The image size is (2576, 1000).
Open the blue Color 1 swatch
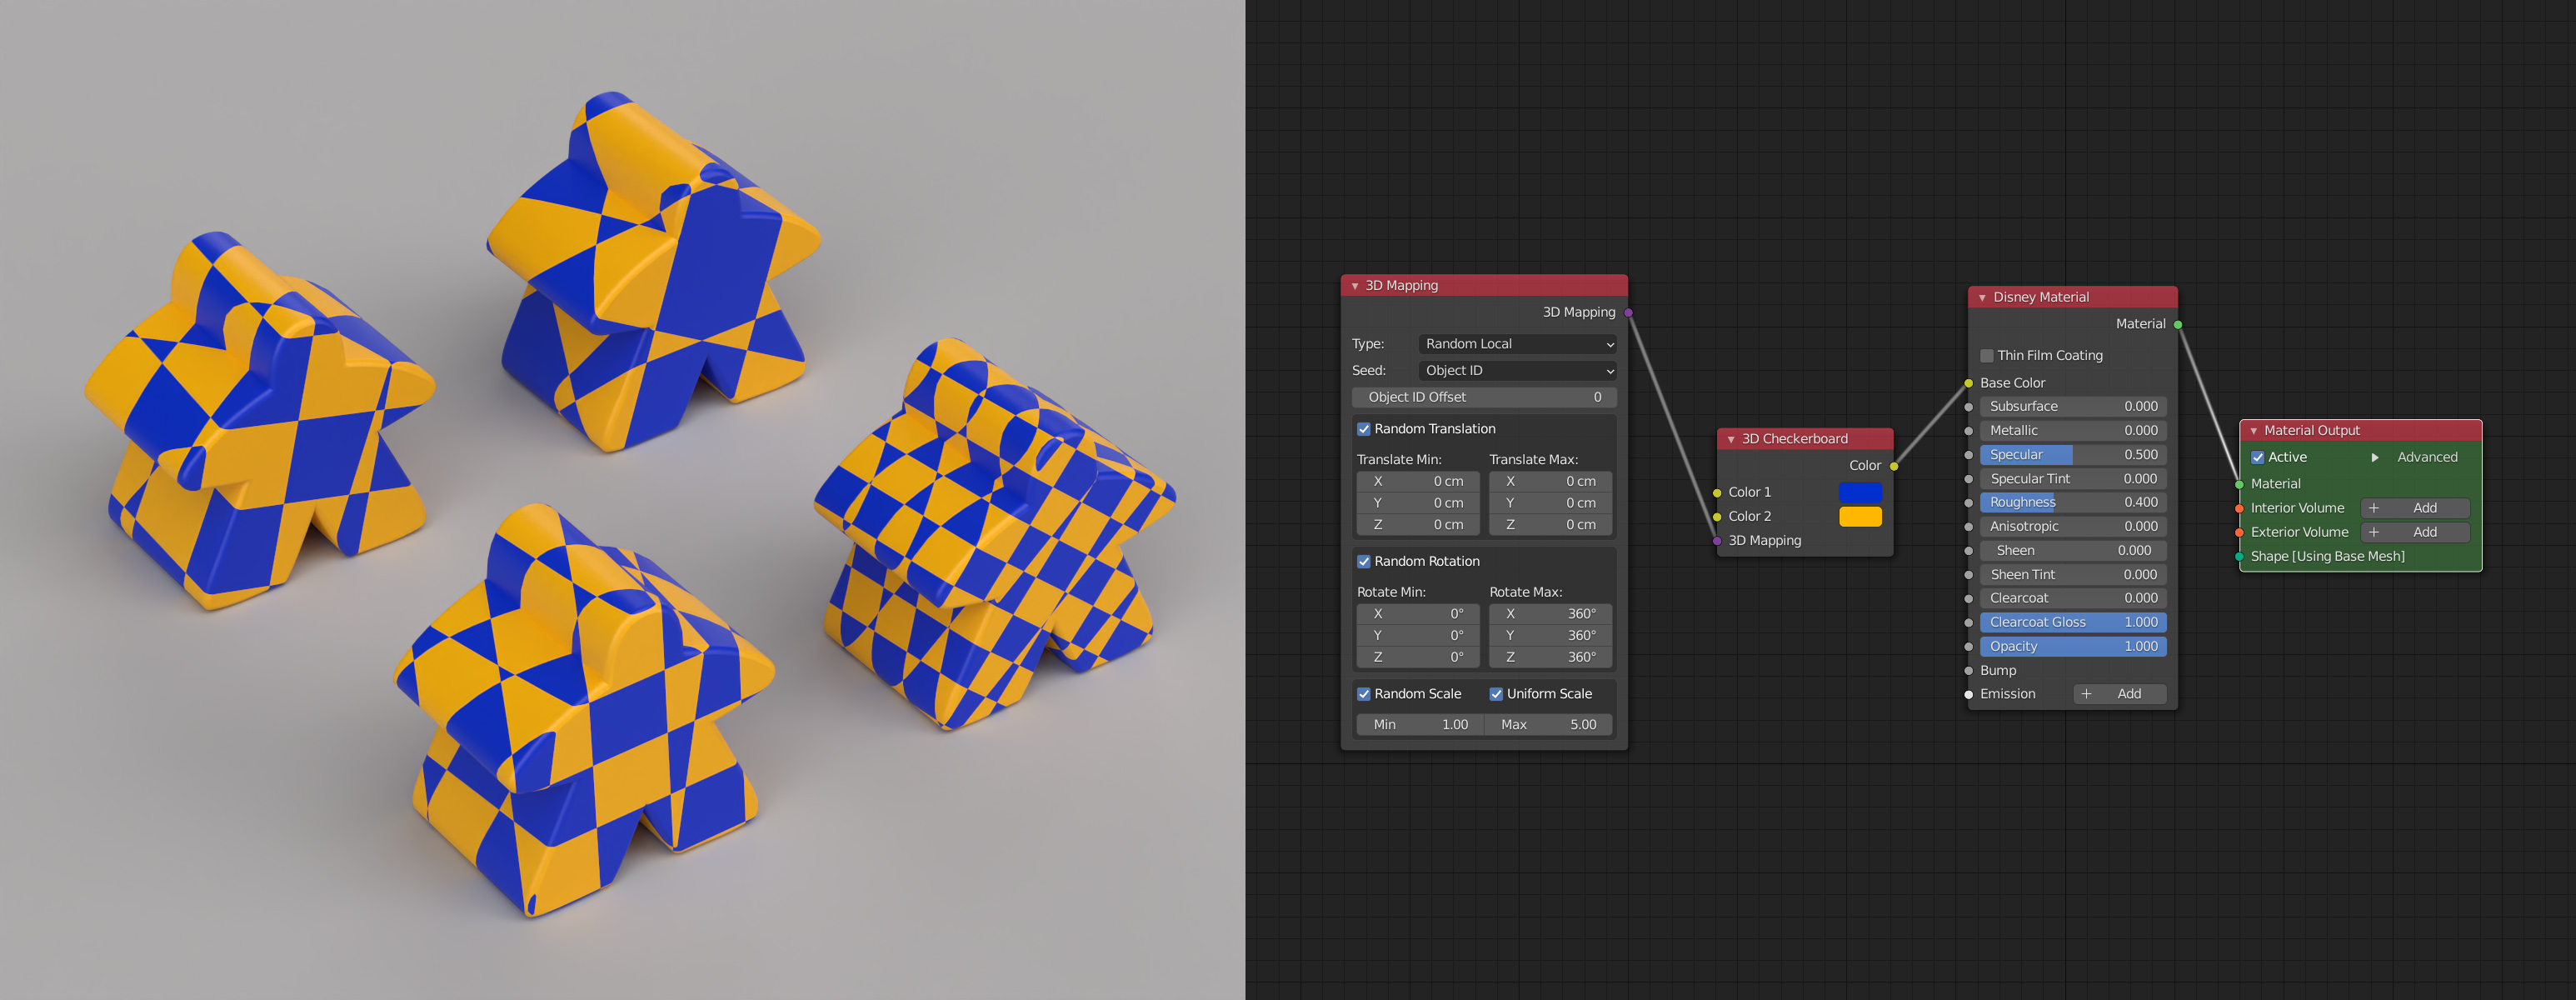tap(1860, 492)
